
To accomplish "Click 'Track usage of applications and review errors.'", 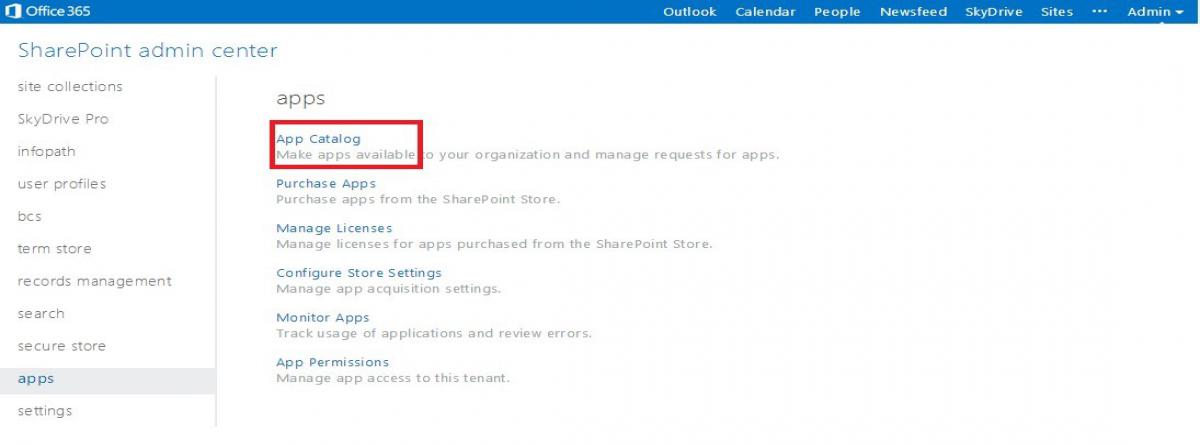I will (x=434, y=333).
